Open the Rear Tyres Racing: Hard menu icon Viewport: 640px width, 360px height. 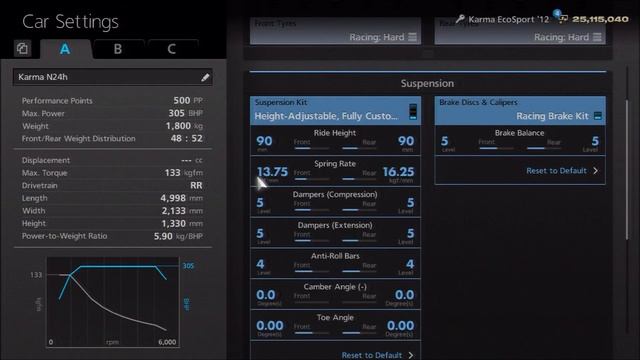(x=597, y=37)
